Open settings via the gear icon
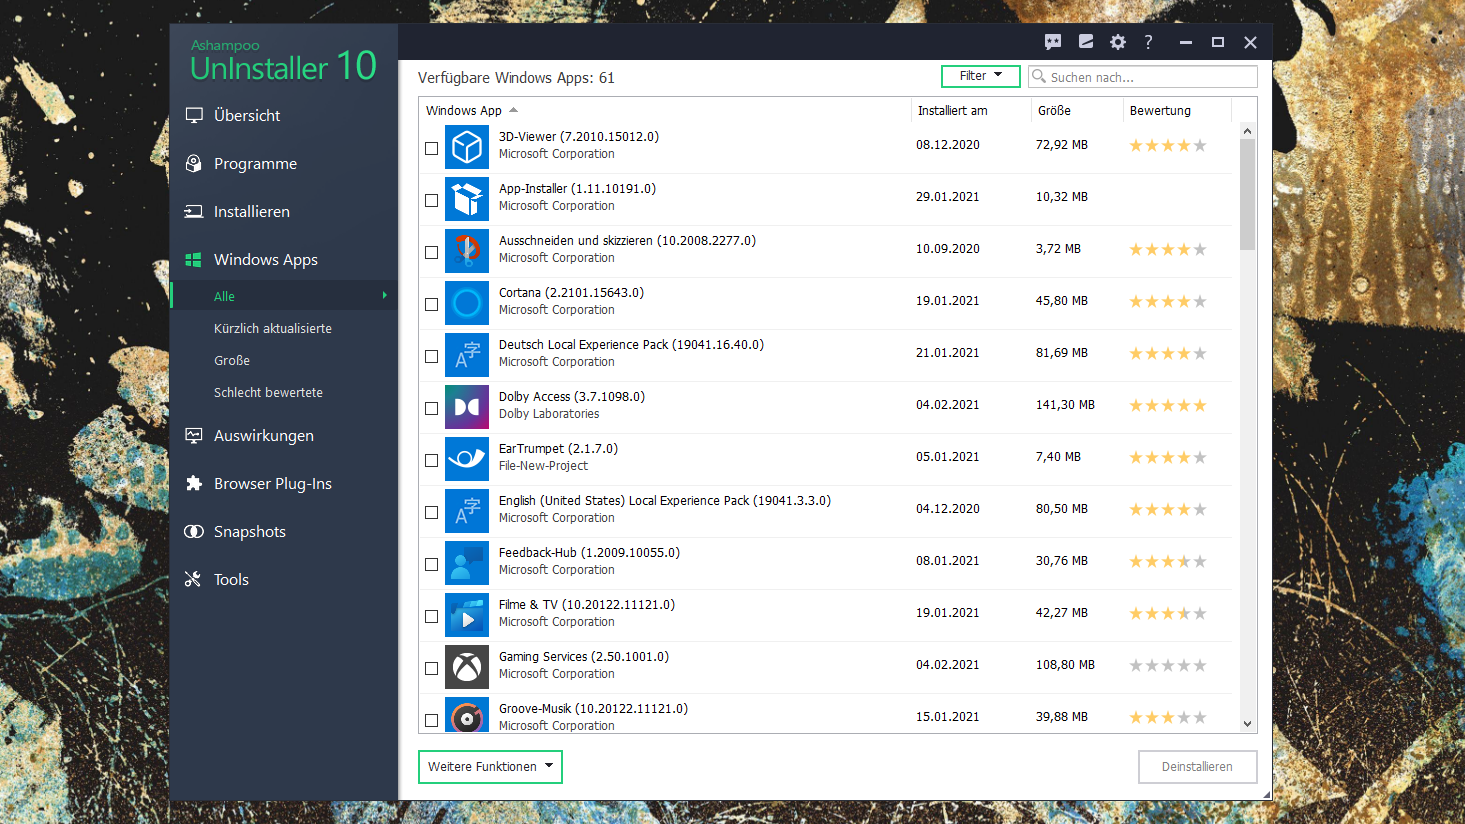The image size is (1465, 824). tap(1118, 42)
